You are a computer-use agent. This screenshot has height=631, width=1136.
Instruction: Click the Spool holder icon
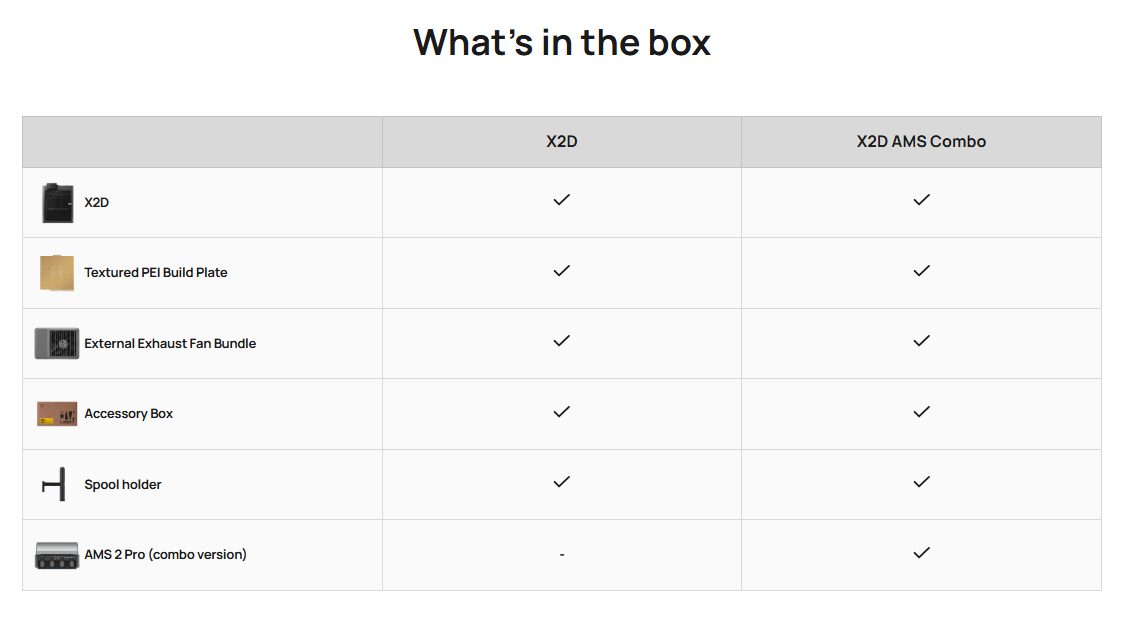point(55,484)
